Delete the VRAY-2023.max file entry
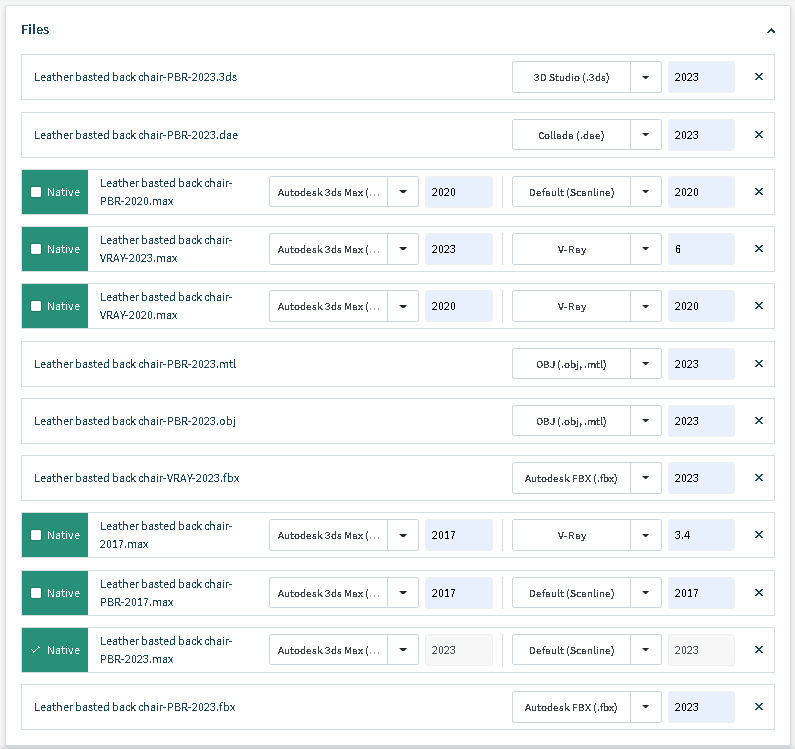 pos(758,249)
